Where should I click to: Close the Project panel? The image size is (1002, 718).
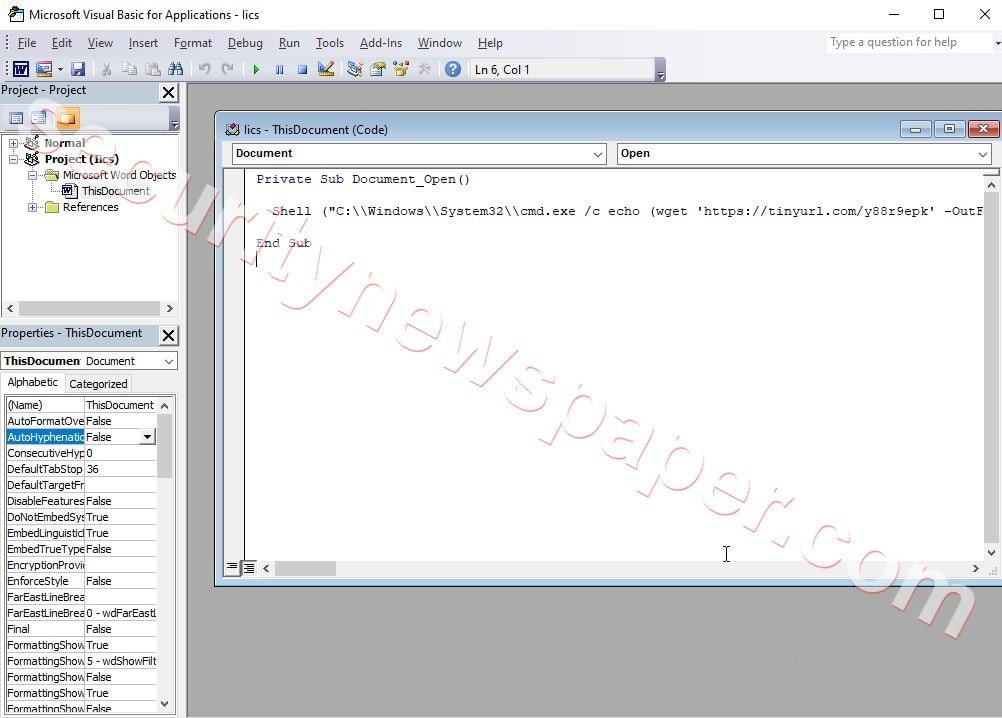(169, 93)
